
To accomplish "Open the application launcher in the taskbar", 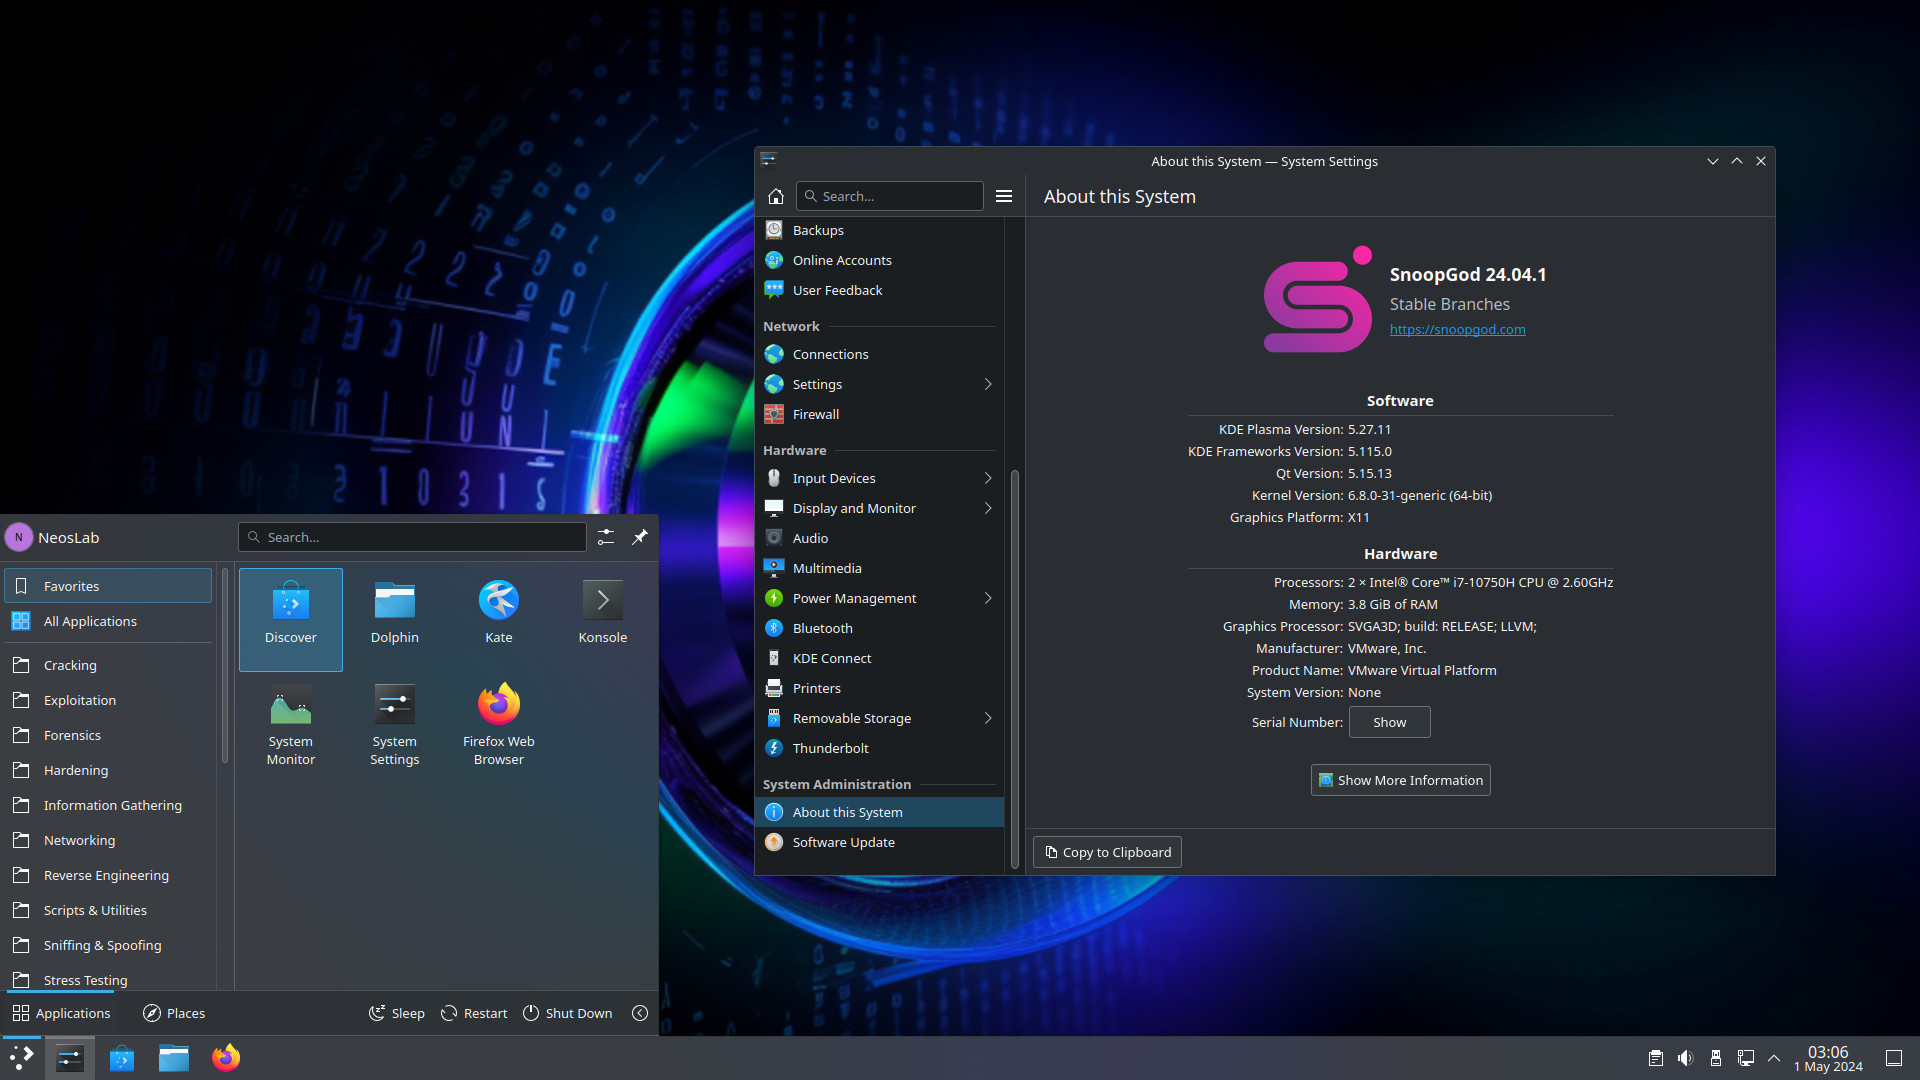I will (x=21, y=1058).
